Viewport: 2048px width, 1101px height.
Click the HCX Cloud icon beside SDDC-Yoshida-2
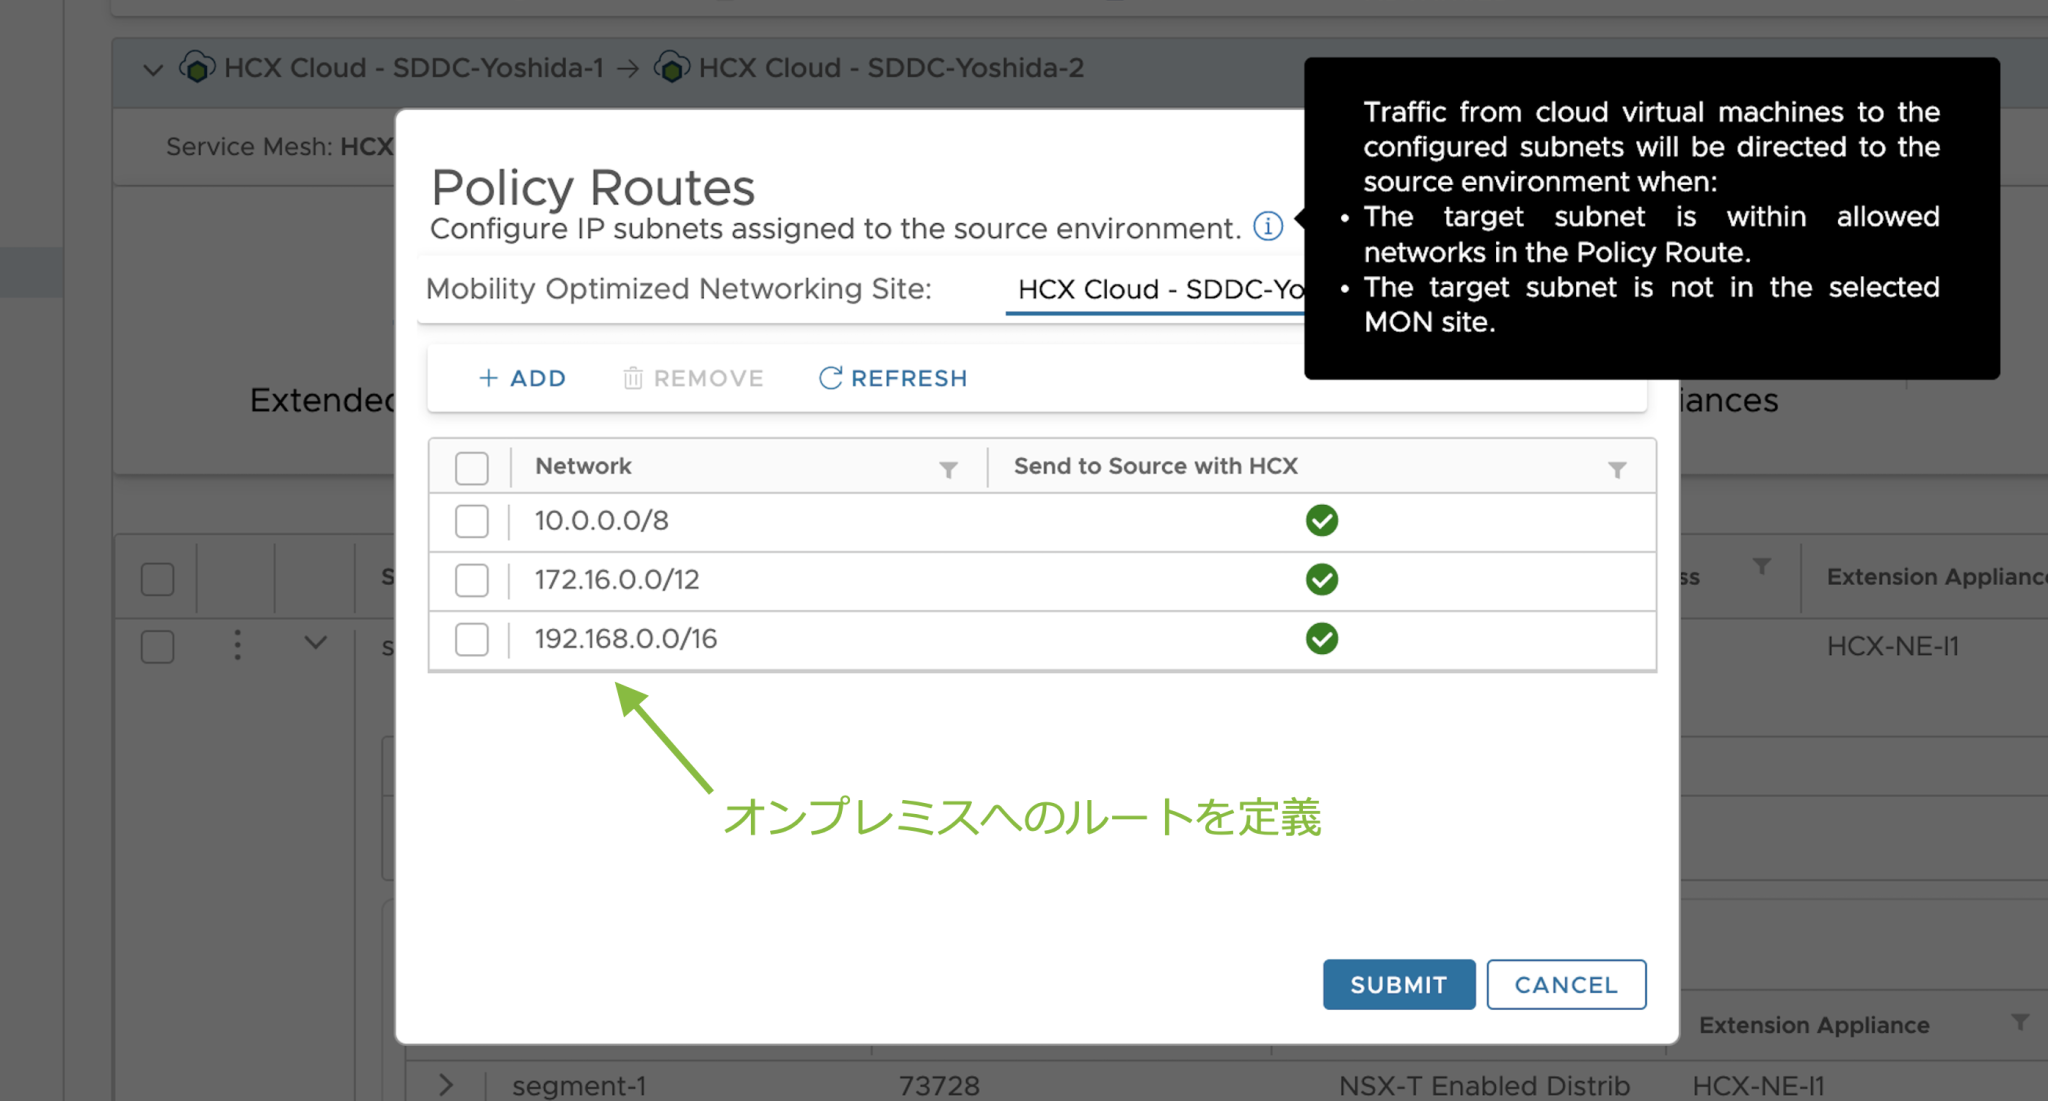[x=672, y=67]
